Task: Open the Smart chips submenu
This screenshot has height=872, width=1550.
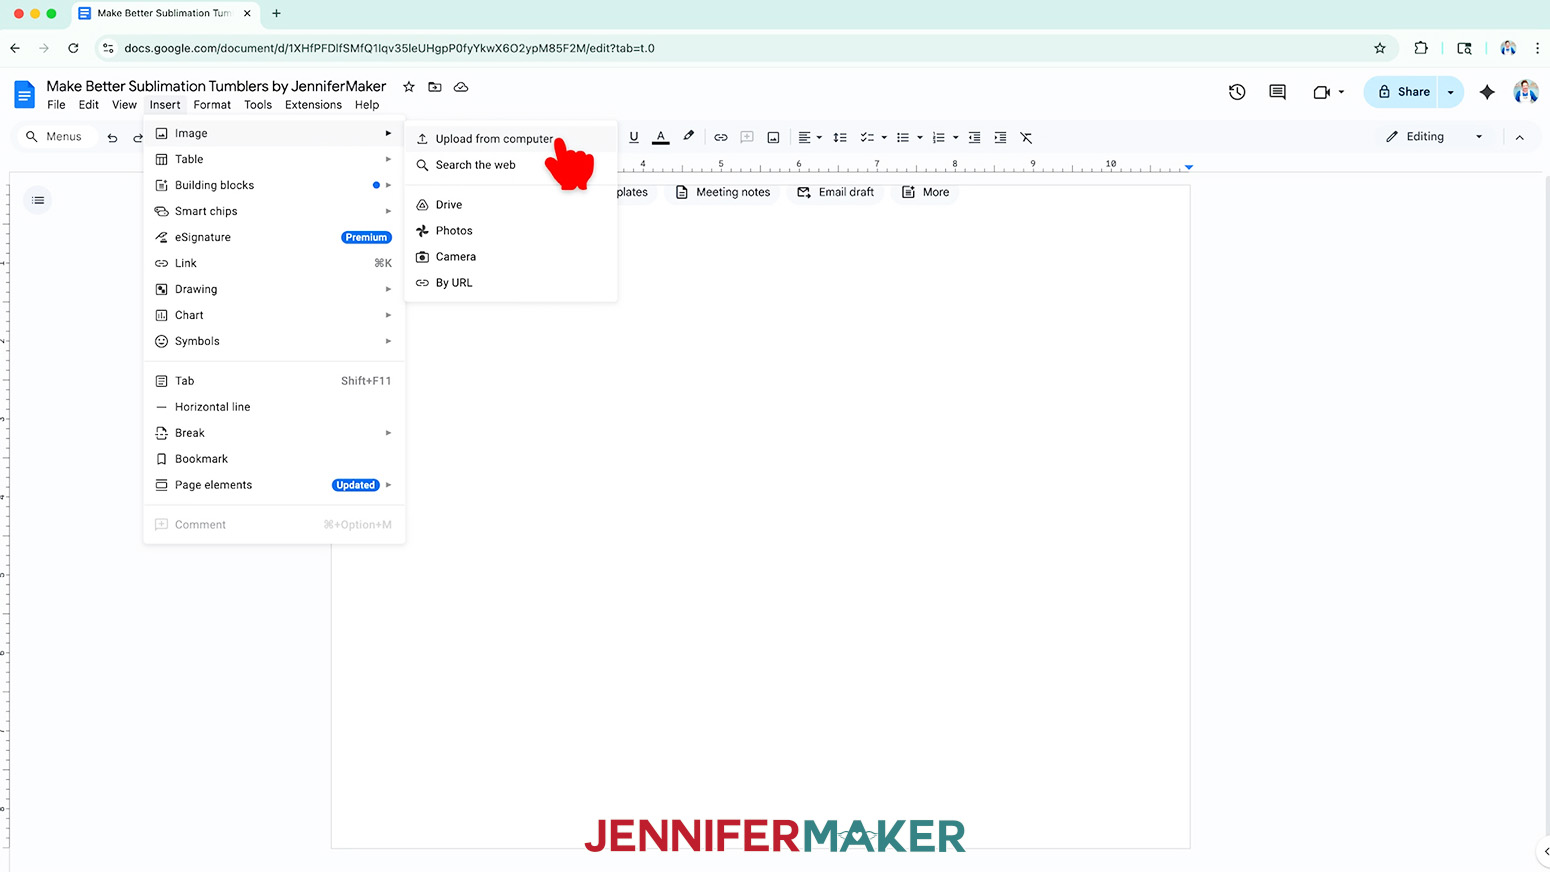Action: (x=274, y=211)
